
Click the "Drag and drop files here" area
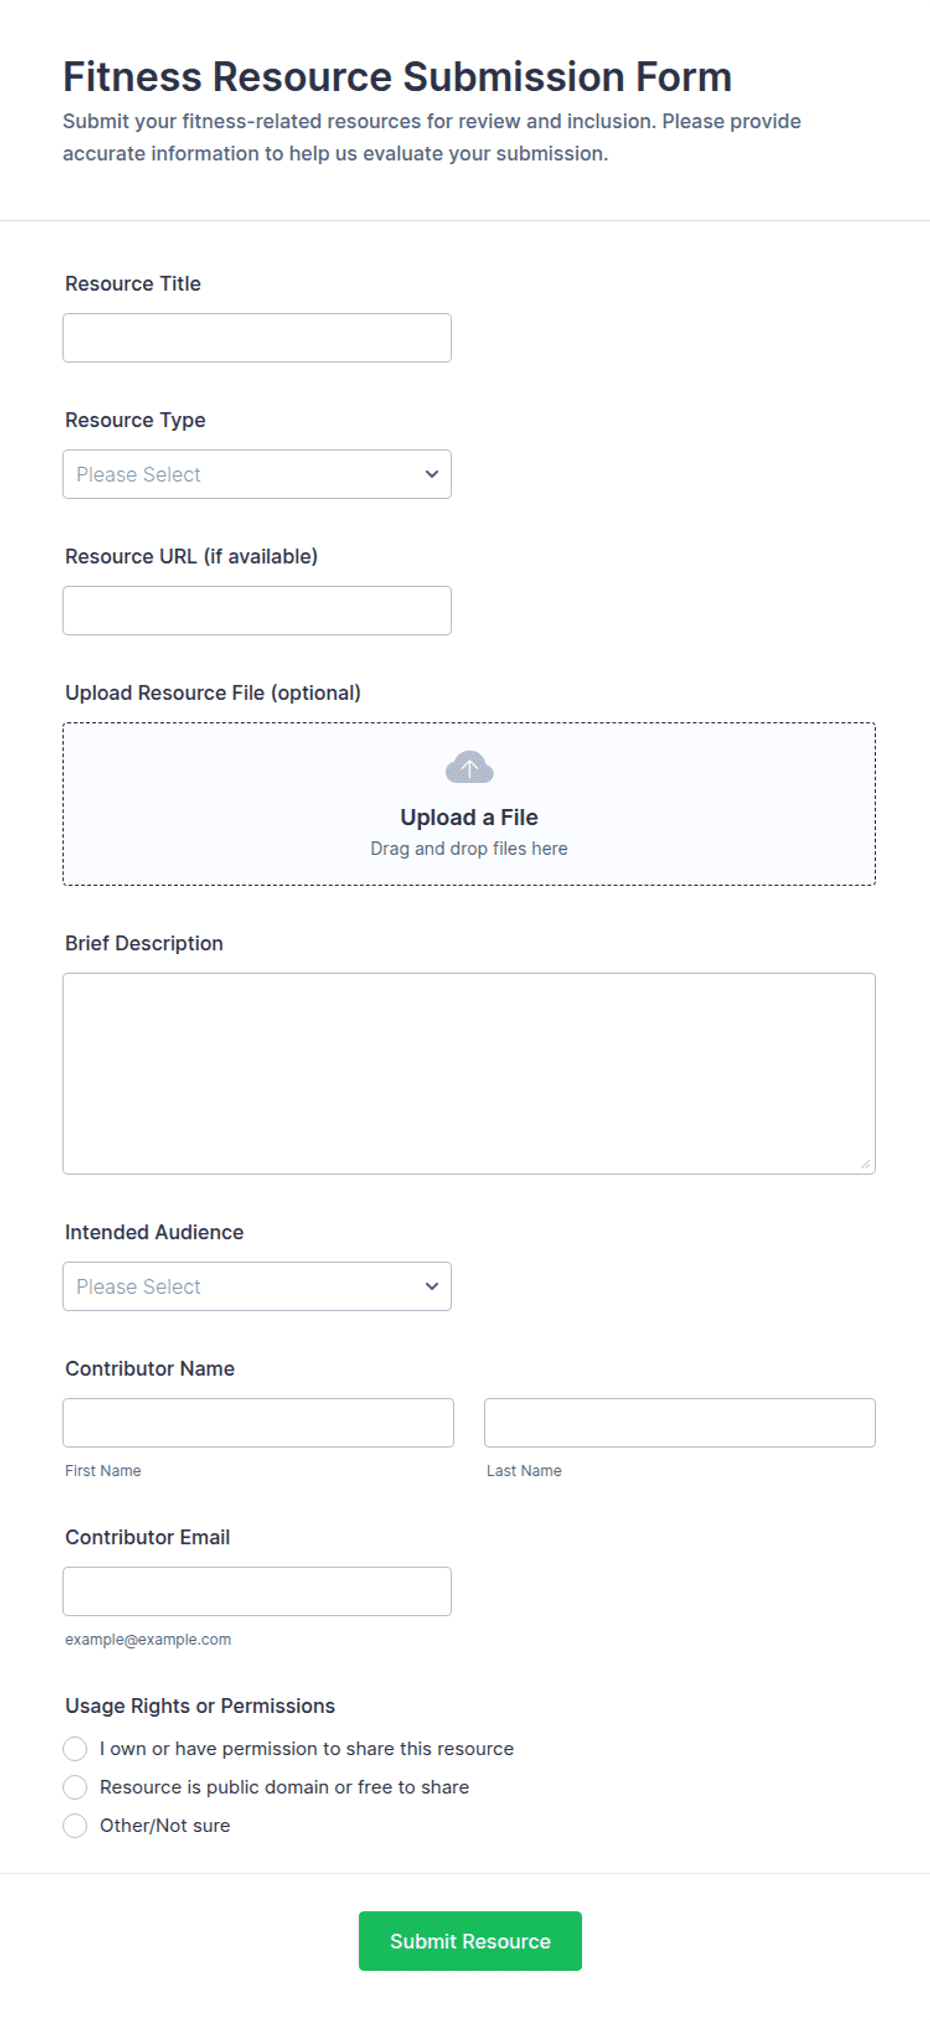pos(469,848)
